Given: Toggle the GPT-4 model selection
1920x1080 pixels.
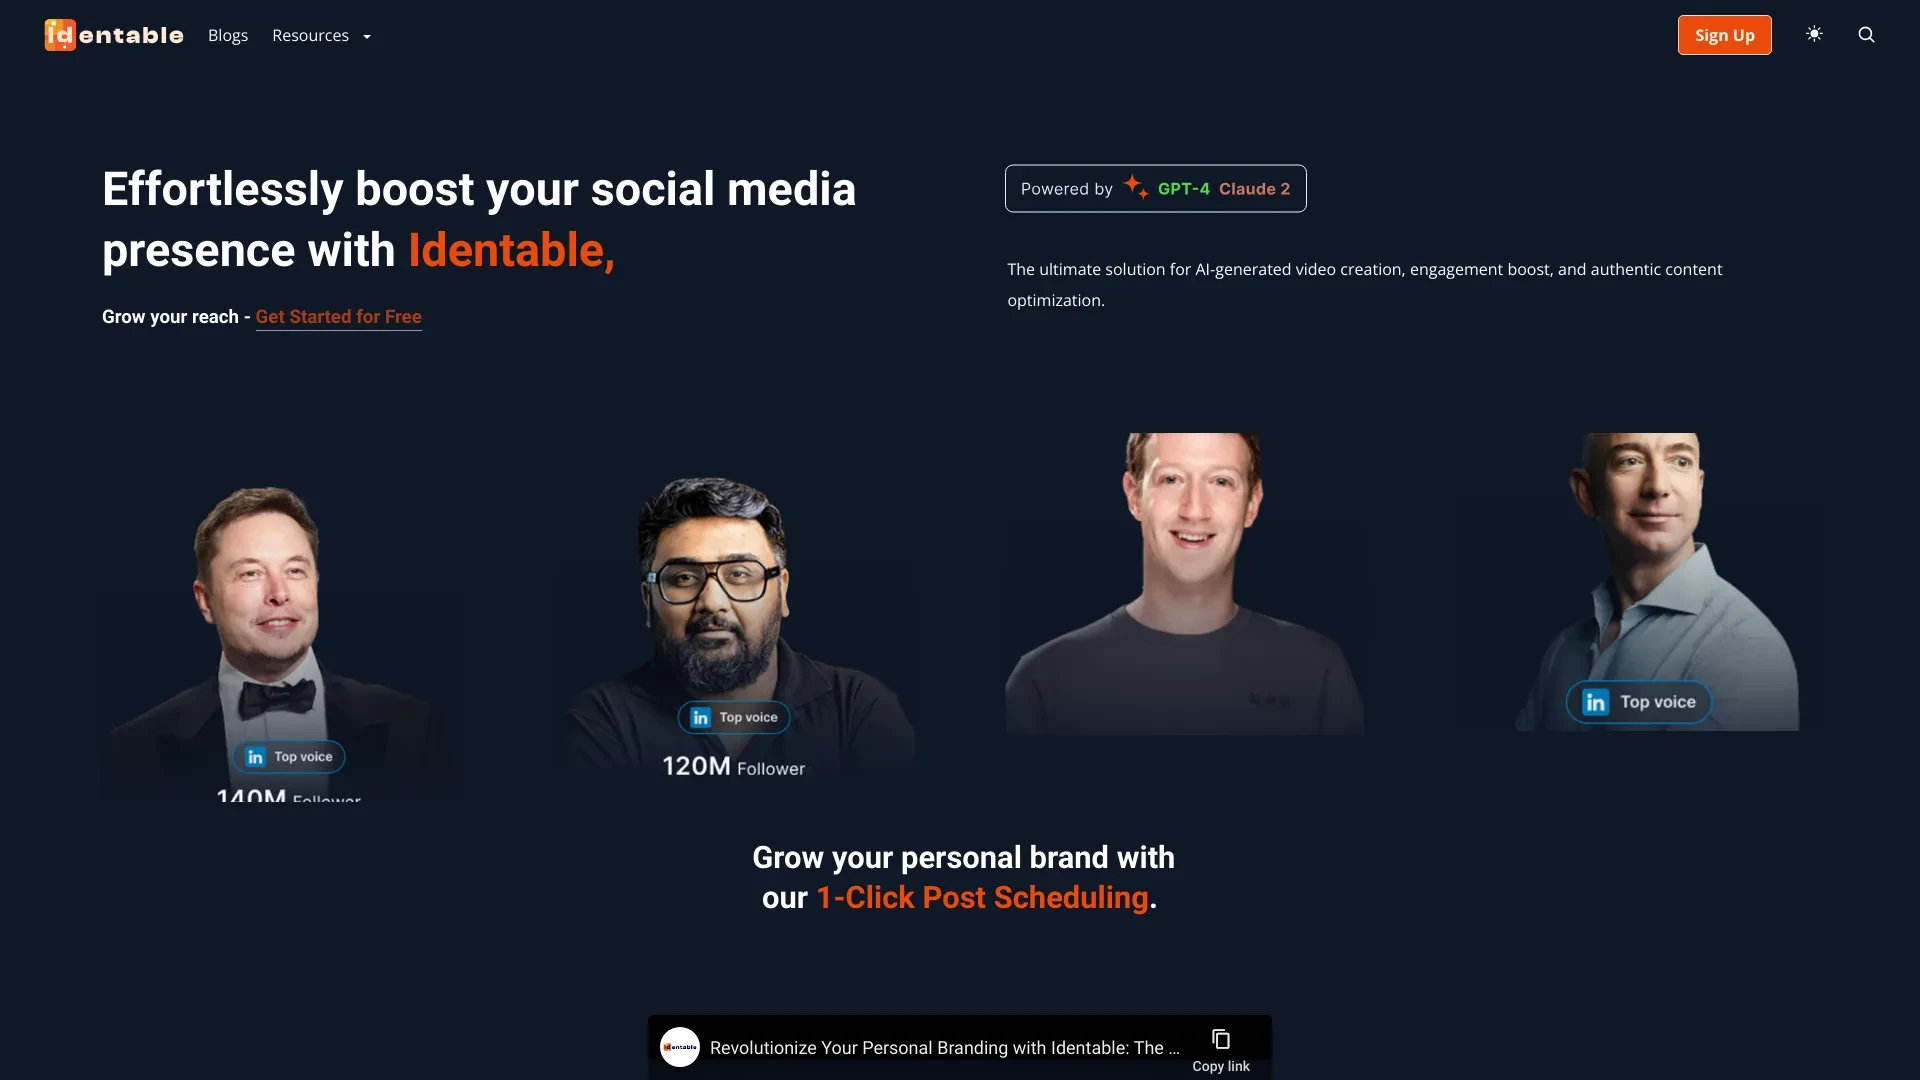Looking at the screenshot, I should (x=1183, y=190).
